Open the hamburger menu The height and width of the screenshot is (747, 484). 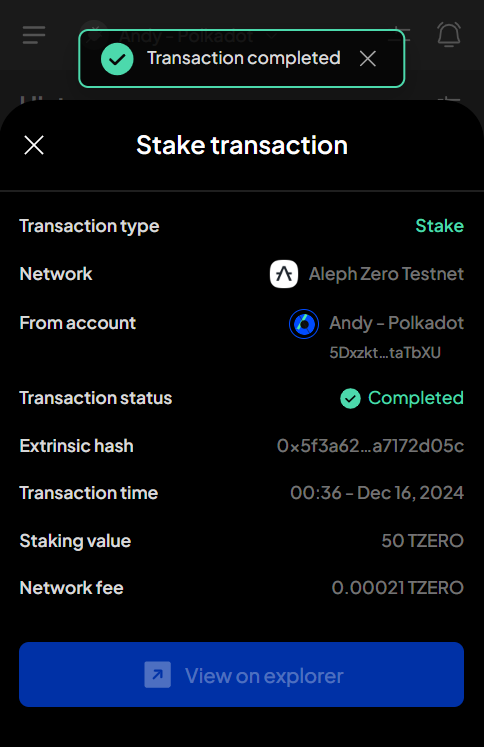click(34, 35)
